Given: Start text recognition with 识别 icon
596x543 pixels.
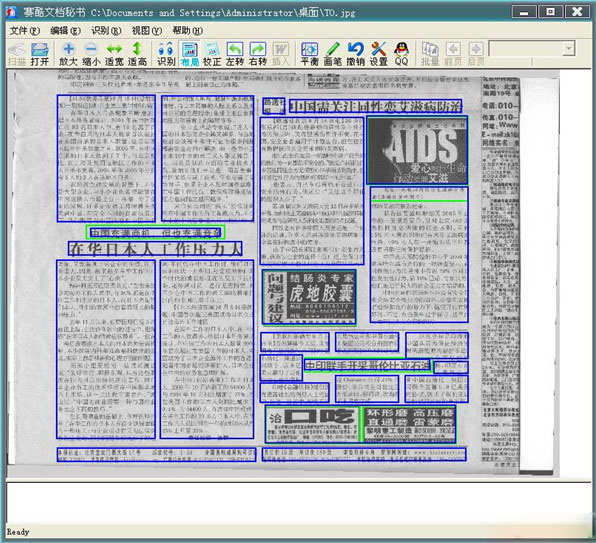Looking at the screenshot, I should pyautogui.click(x=166, y=54).
